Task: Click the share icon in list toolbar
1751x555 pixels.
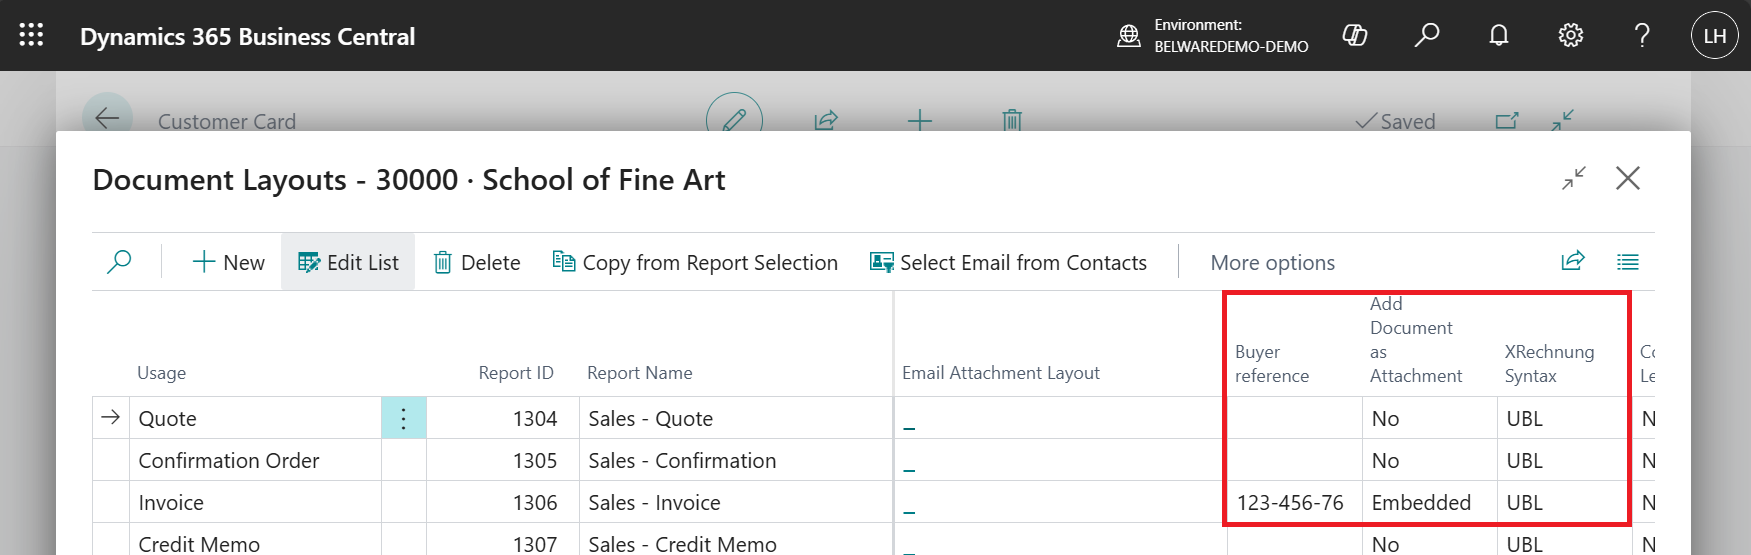Action: coord(1573,261)
